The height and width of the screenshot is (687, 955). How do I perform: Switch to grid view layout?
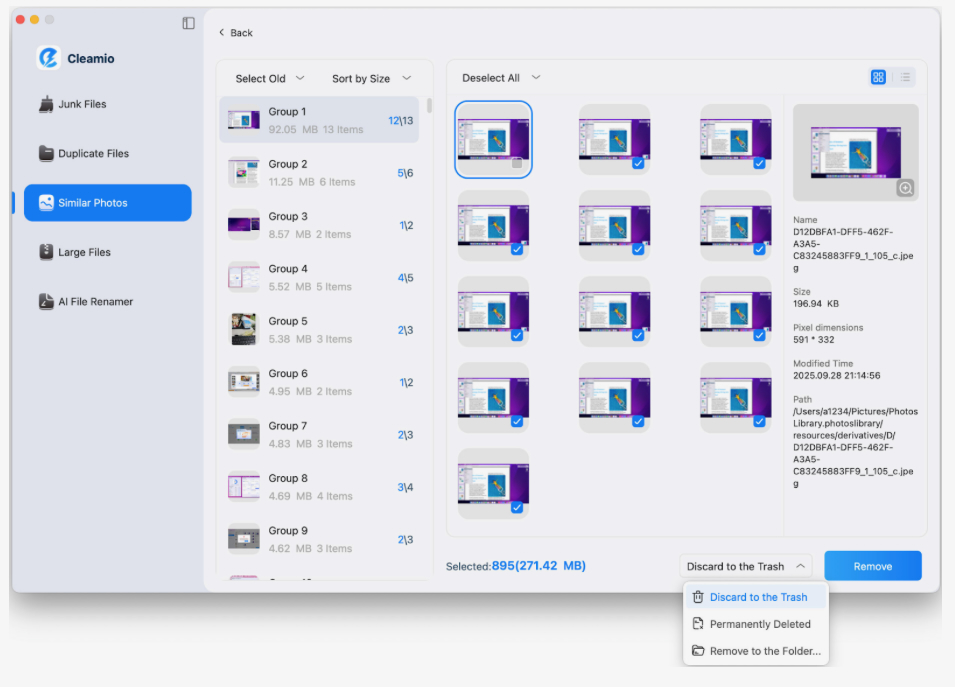(878, 77)
